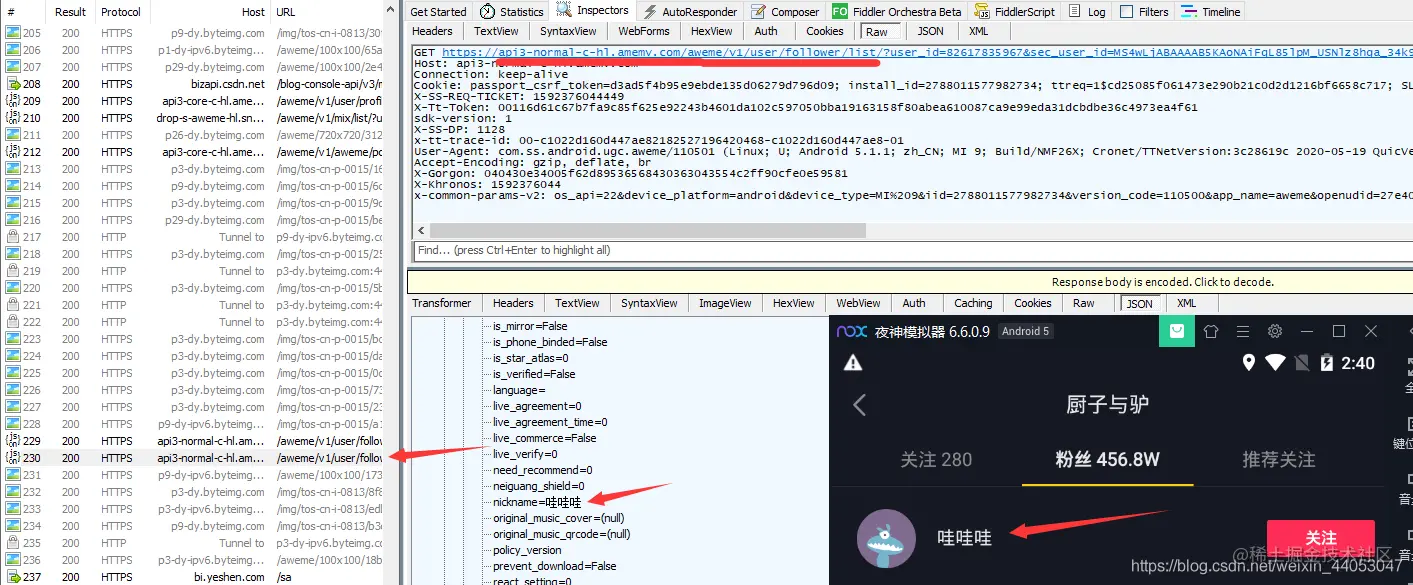
Task: Click the Composer pencil icon
Action: (758, 12)
